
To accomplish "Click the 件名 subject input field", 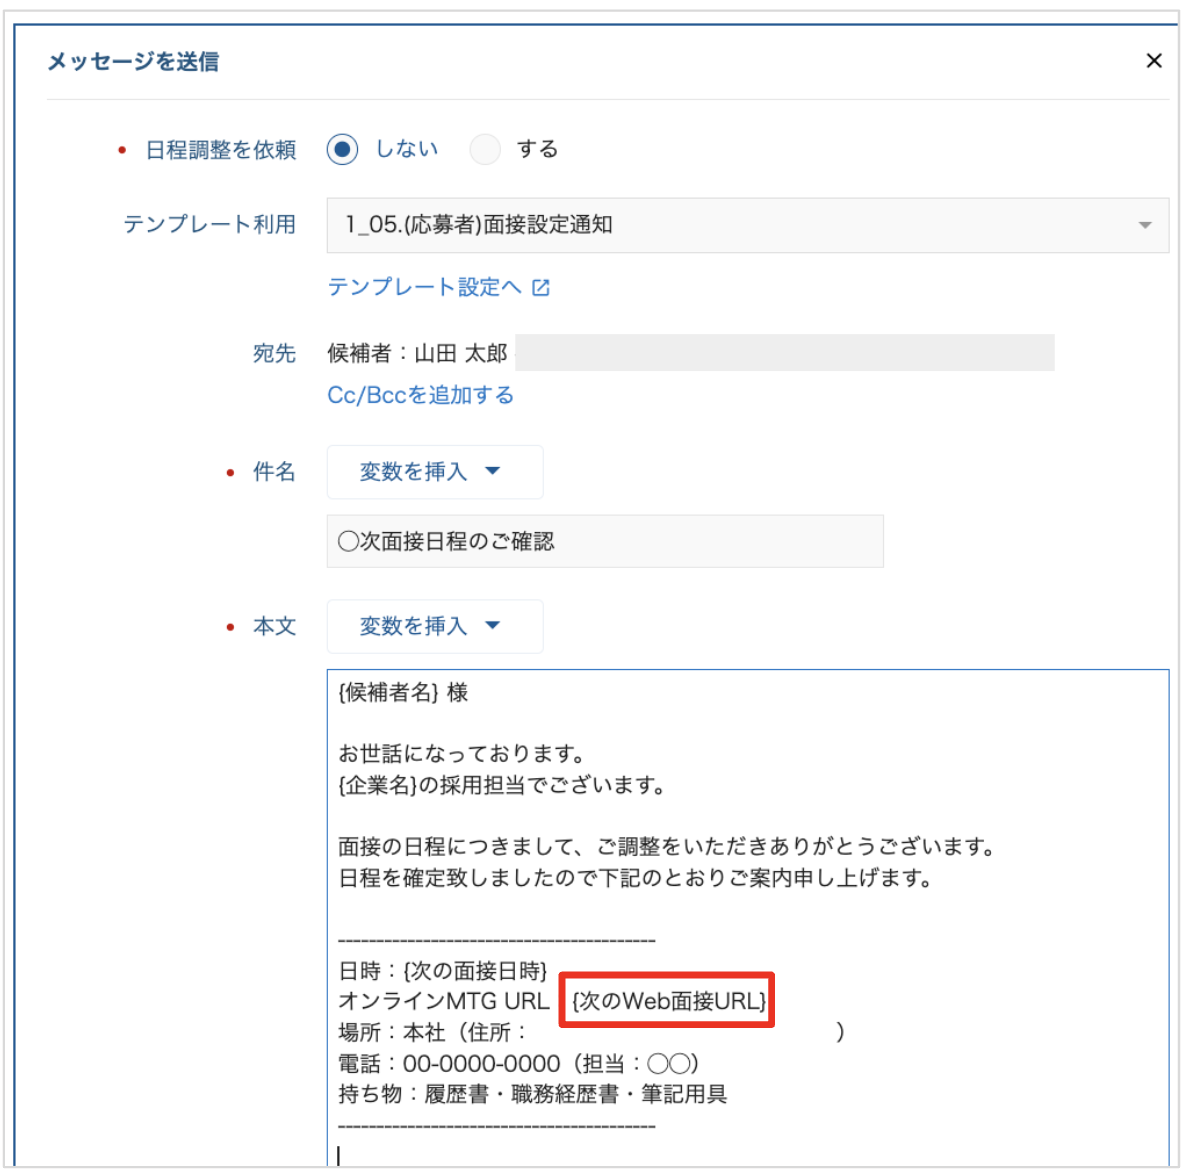I will click(x=604, y=542).
